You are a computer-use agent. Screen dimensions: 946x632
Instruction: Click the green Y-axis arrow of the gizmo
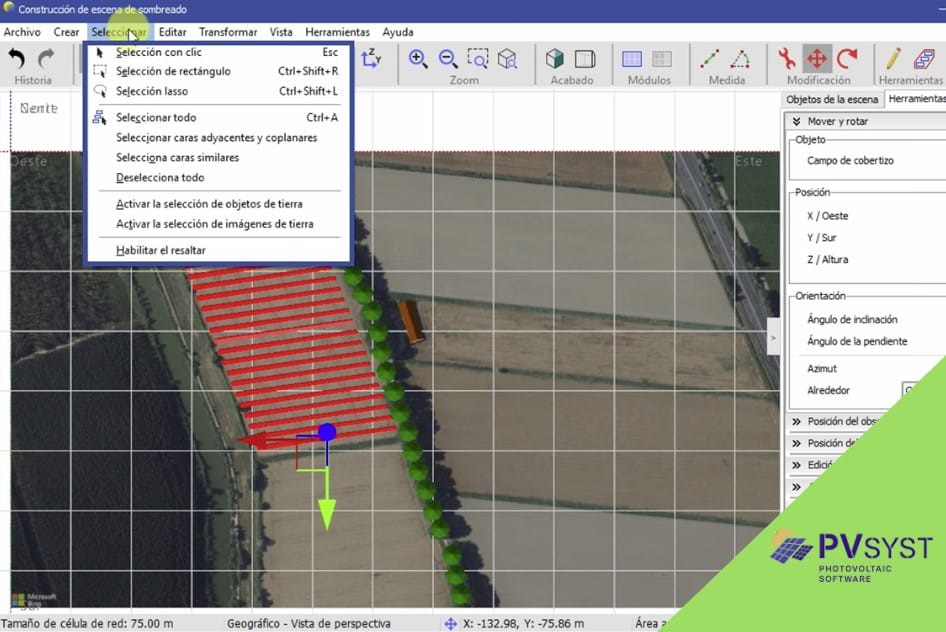click(327, 513)
